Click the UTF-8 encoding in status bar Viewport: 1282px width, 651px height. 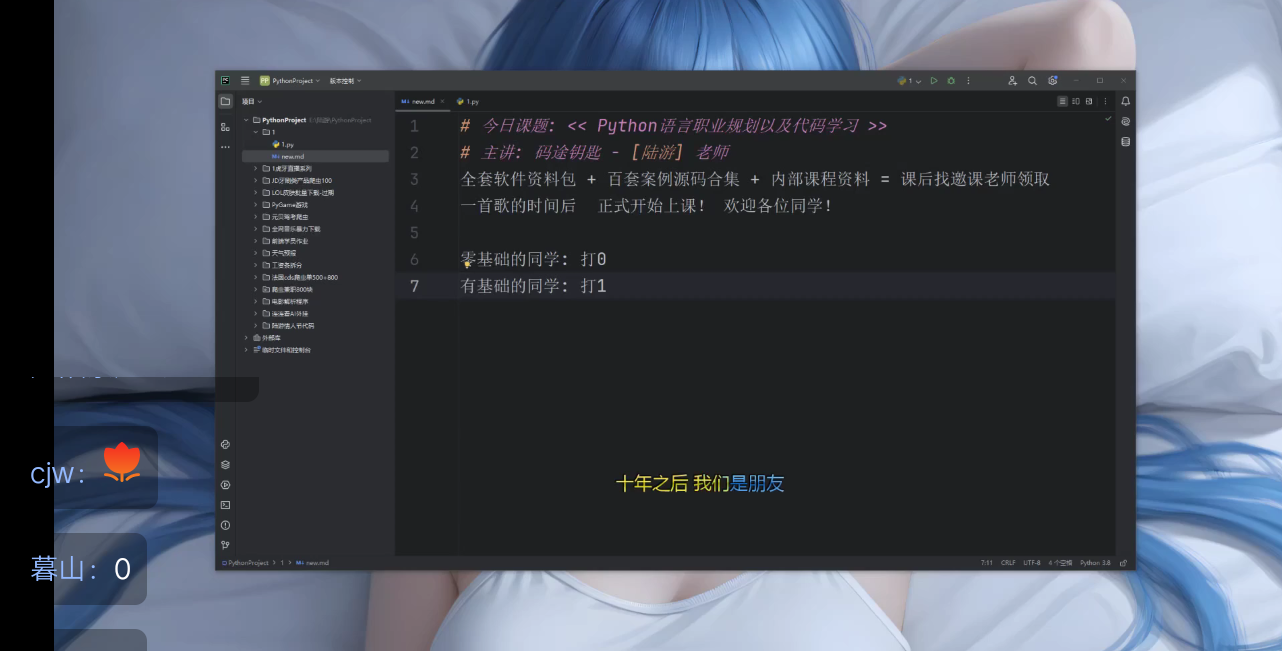pyautogui.click(x=1032, y=563)
